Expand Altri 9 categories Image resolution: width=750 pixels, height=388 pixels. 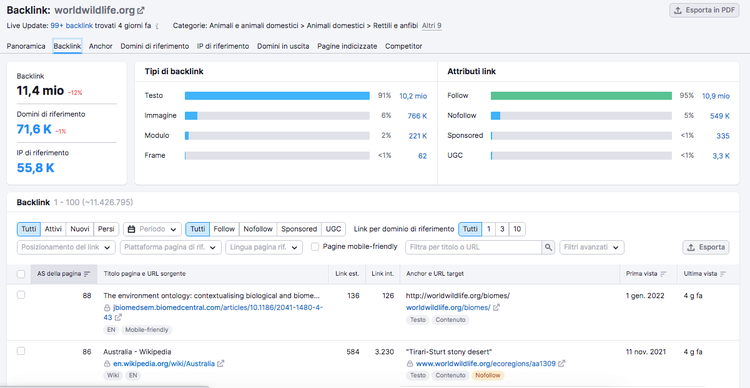coord(431,25)
